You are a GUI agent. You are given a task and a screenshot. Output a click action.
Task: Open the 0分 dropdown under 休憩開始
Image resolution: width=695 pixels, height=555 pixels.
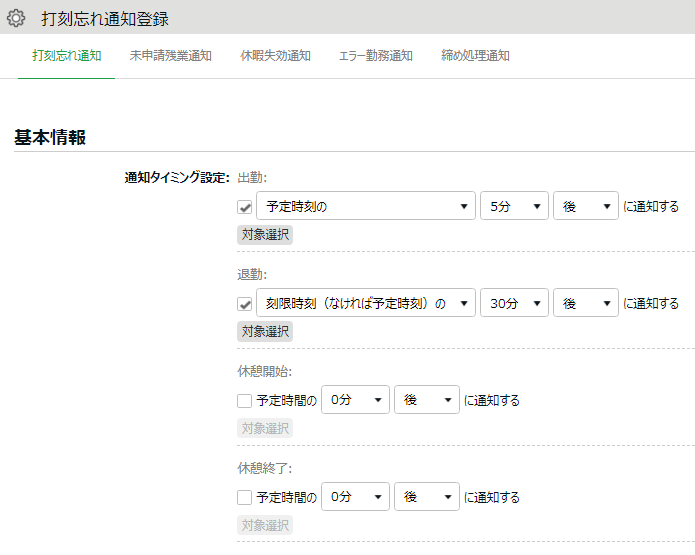pos(355,401)
